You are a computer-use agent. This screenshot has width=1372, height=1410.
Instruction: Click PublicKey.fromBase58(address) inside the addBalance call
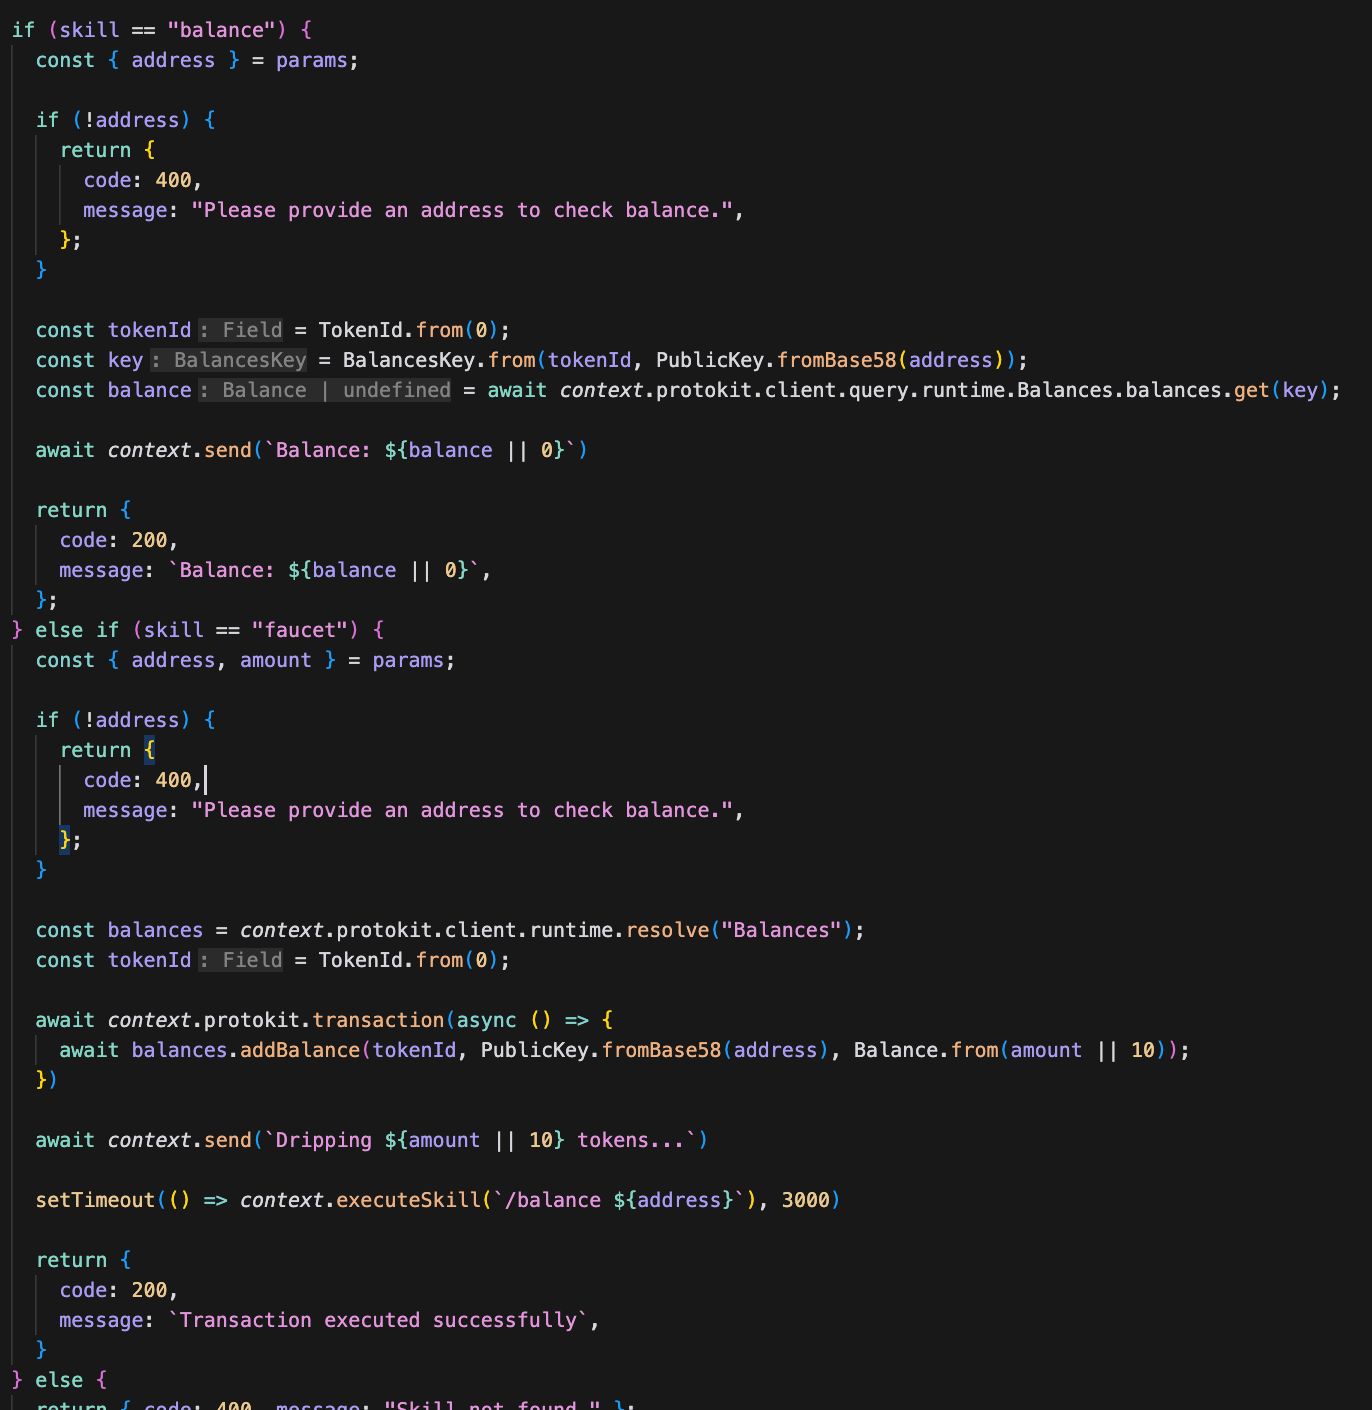(655, 1050)
